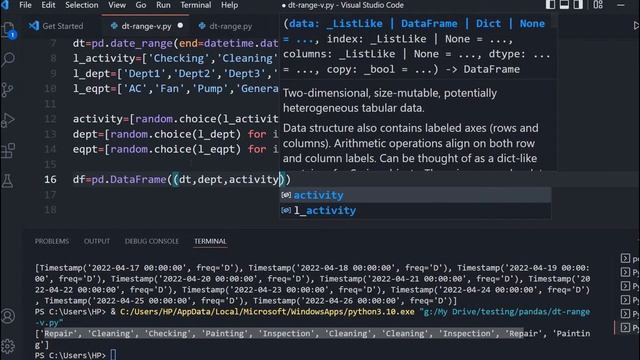The height and width of the screenshot is (360, 640).
Task: Open the Customize Layout icon
Action: [x=598, y=5]
